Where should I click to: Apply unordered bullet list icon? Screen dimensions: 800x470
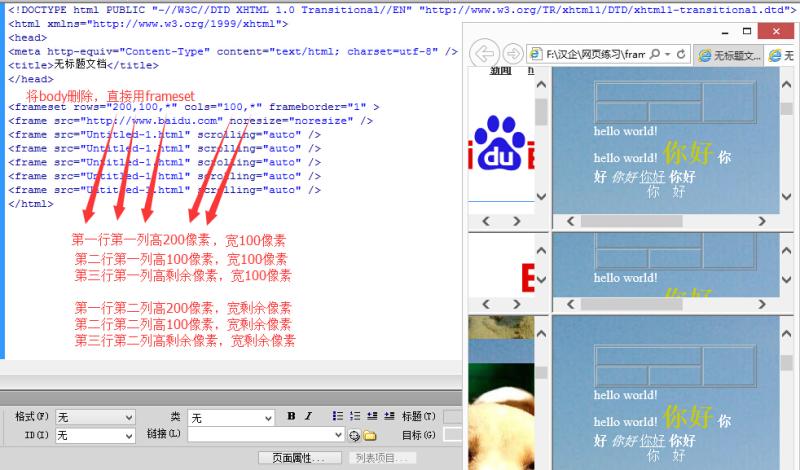click(338, 416)
